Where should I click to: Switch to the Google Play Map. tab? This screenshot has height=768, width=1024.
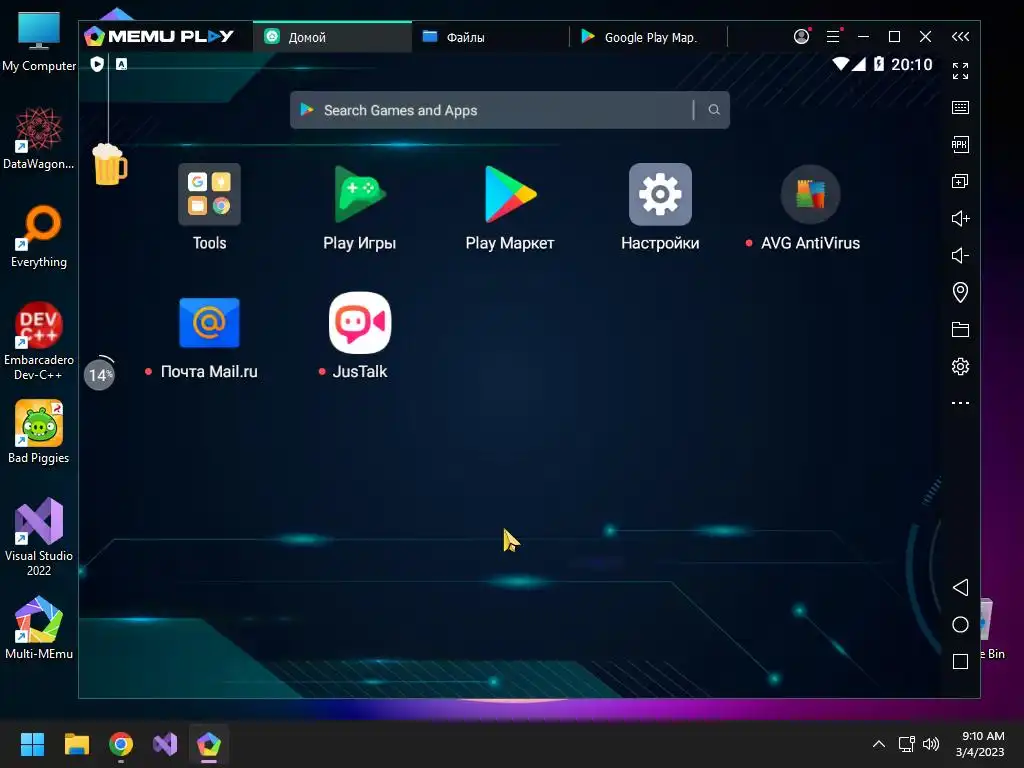click(648, 37)
